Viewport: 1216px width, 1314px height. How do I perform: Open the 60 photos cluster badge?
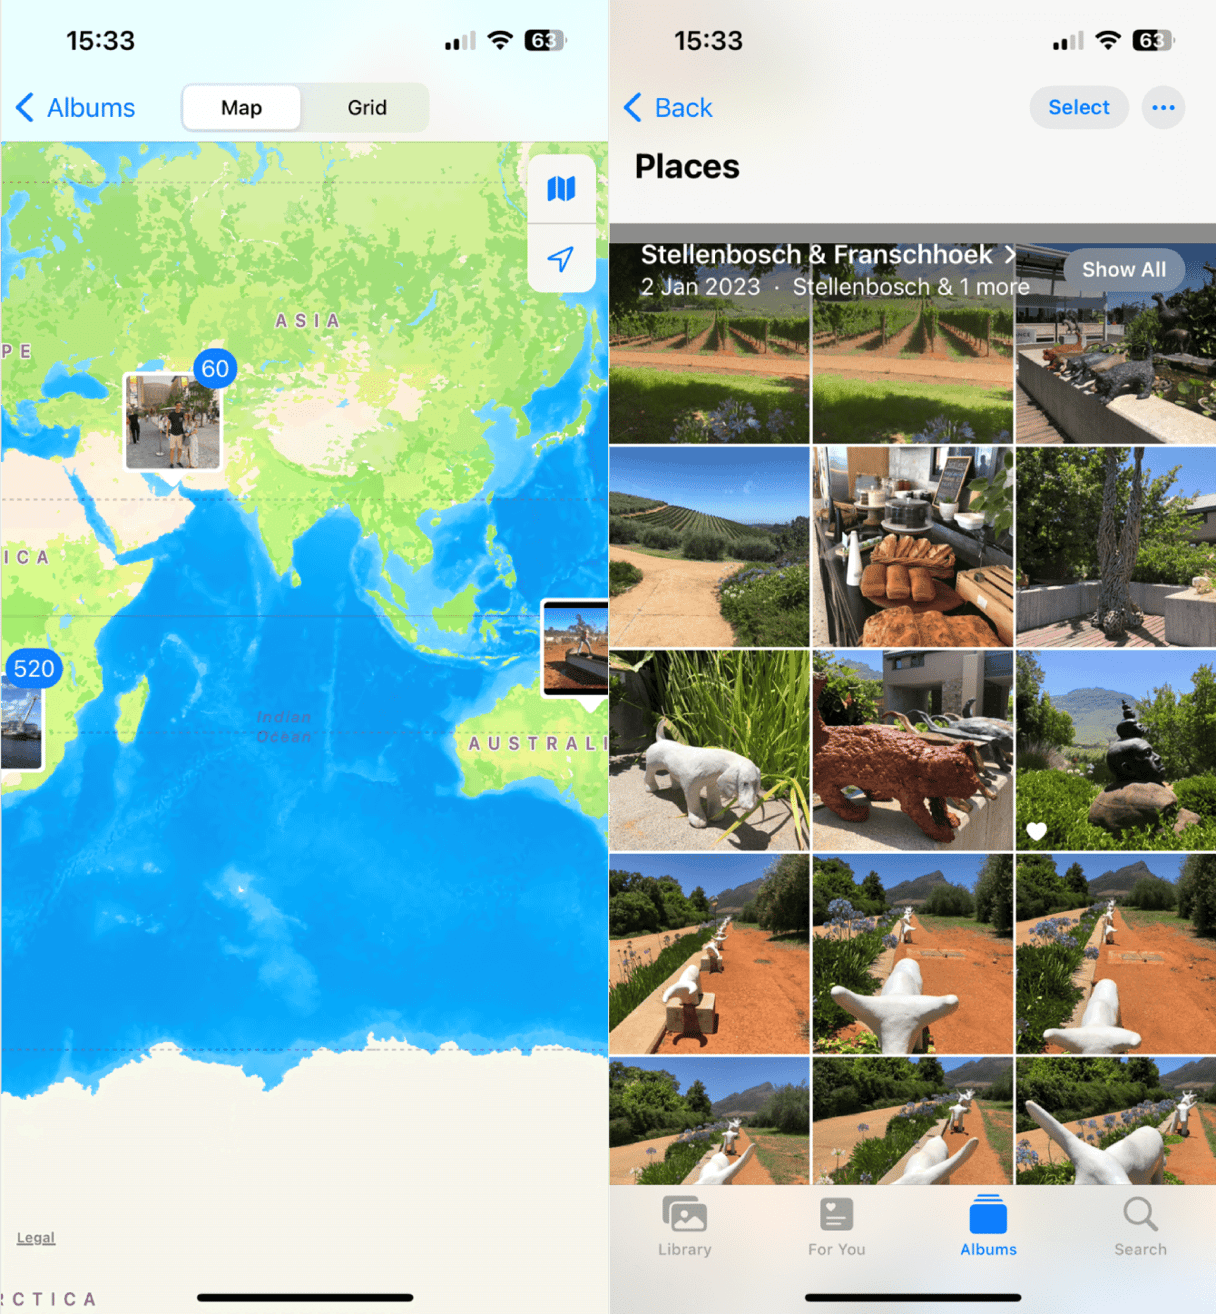(215, 369)
